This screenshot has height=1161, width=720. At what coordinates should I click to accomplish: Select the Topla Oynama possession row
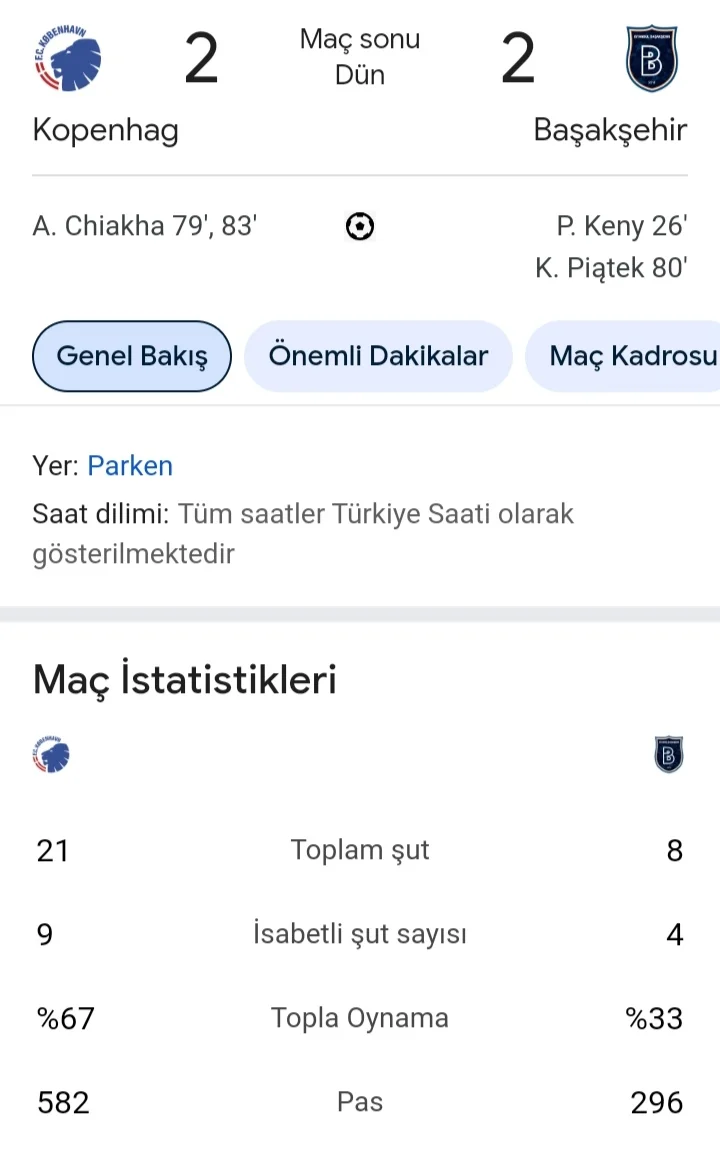(360, 1018)
